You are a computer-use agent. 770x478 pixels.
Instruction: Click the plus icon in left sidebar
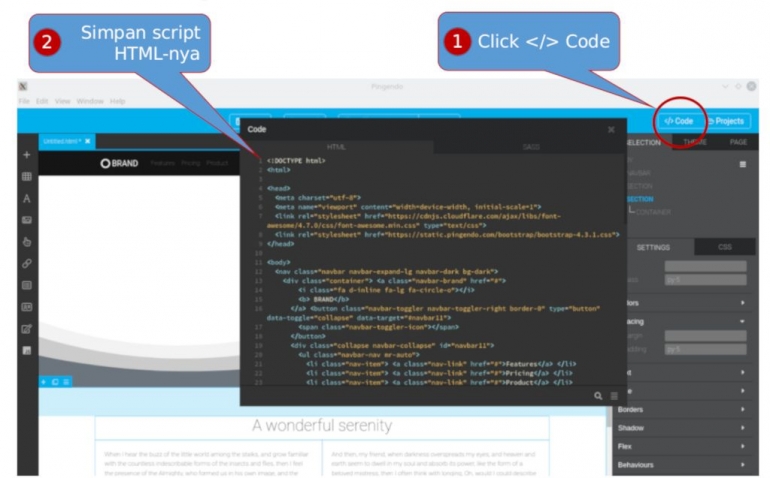click(x=27, y=155)
